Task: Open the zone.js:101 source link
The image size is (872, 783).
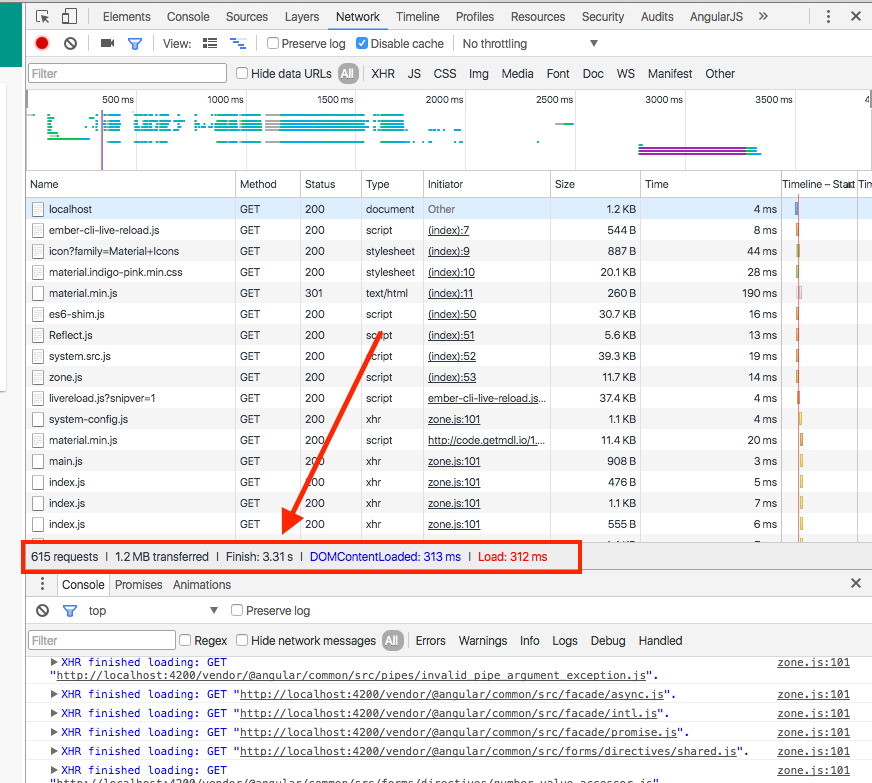Action: tap(813, 662)
